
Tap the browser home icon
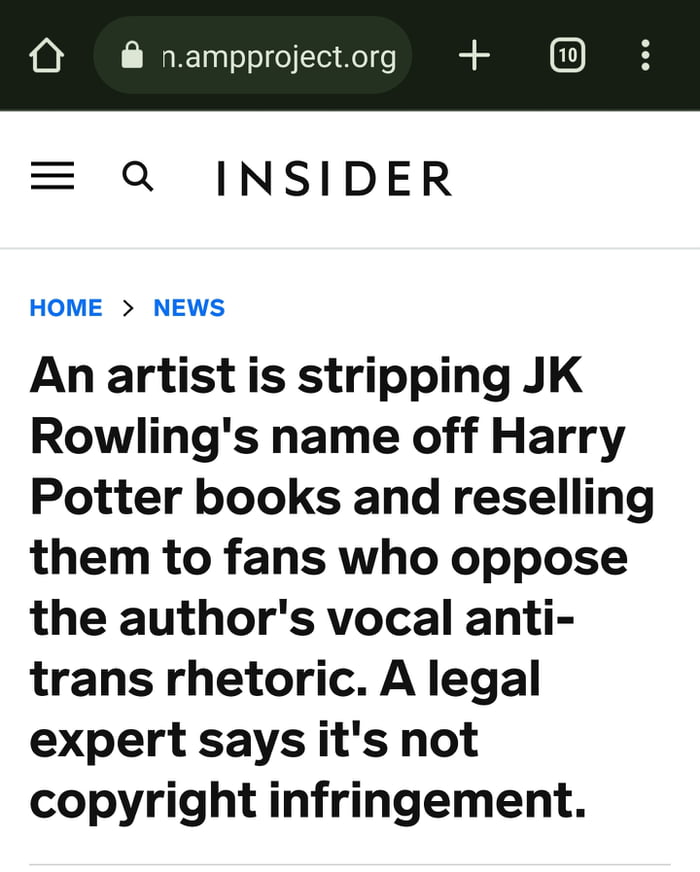point(47,56)
